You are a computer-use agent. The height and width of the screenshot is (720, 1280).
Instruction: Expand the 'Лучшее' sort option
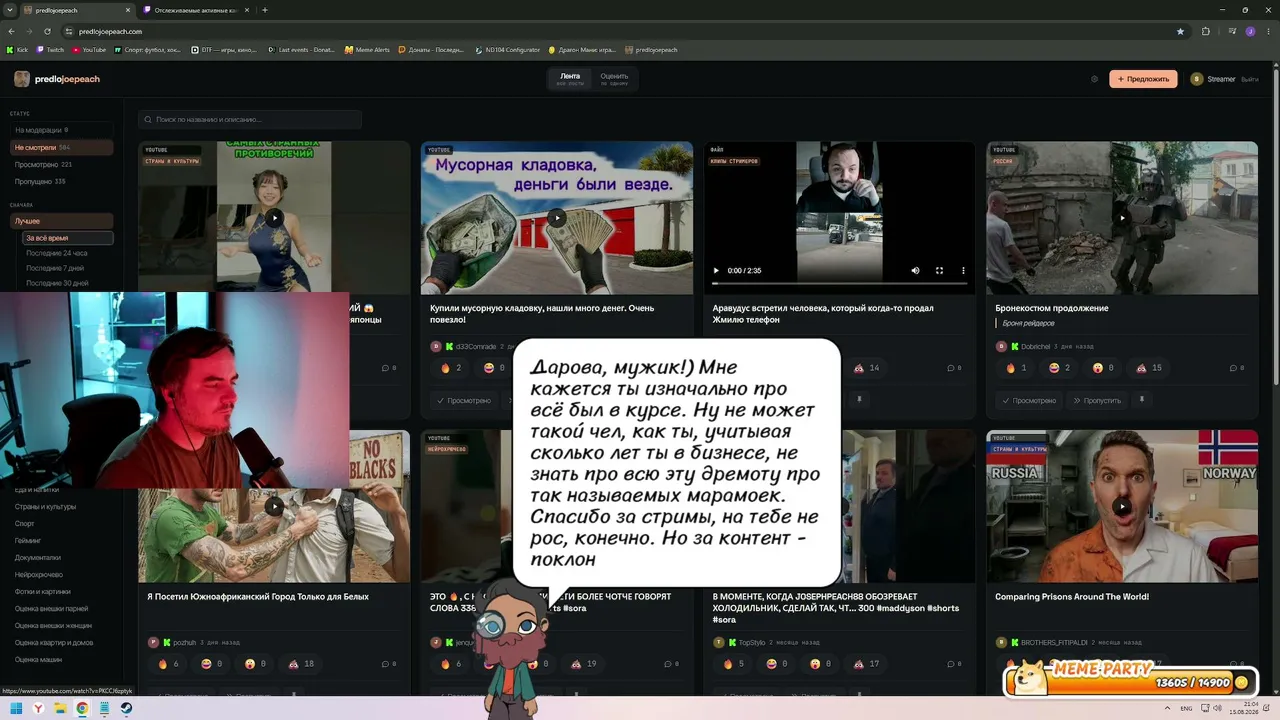60,221
